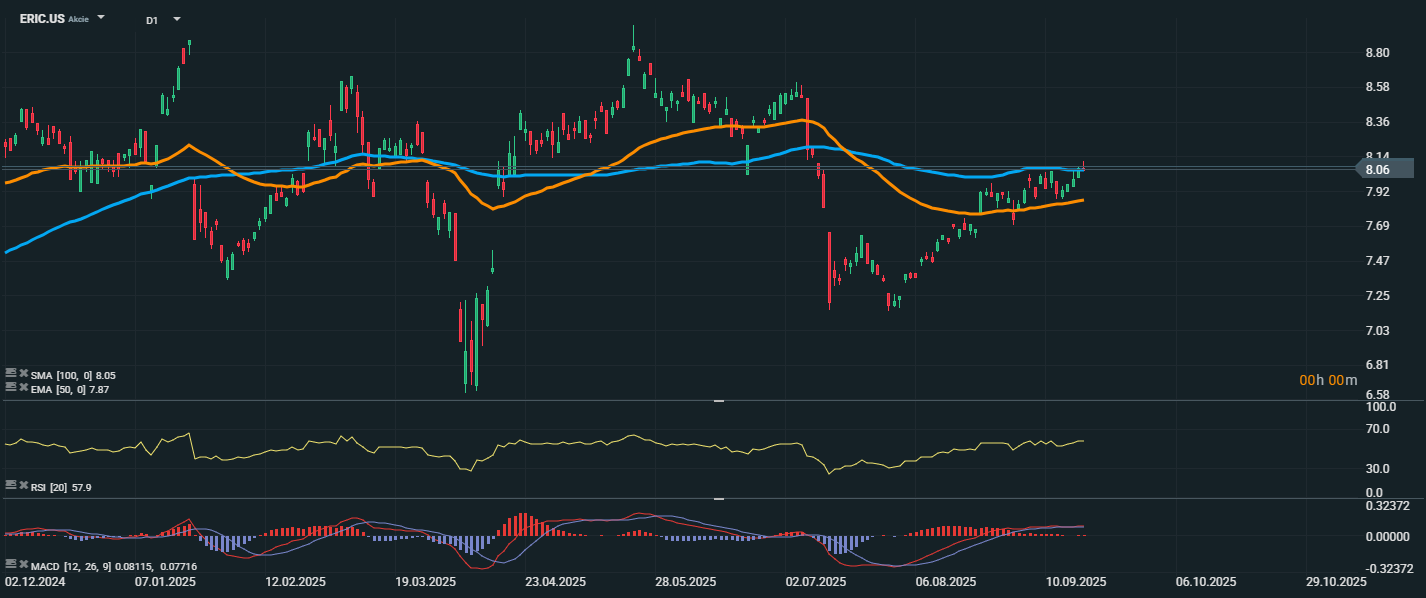Click the resize handle above MACD panel
The width and height of the screenshot is (1426, 598).
coord(718,498)
